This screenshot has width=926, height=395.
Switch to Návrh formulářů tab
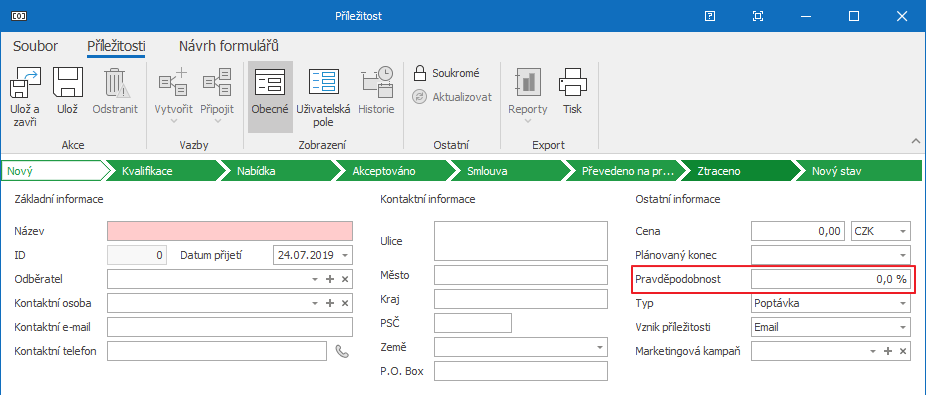tap(229, 46)
